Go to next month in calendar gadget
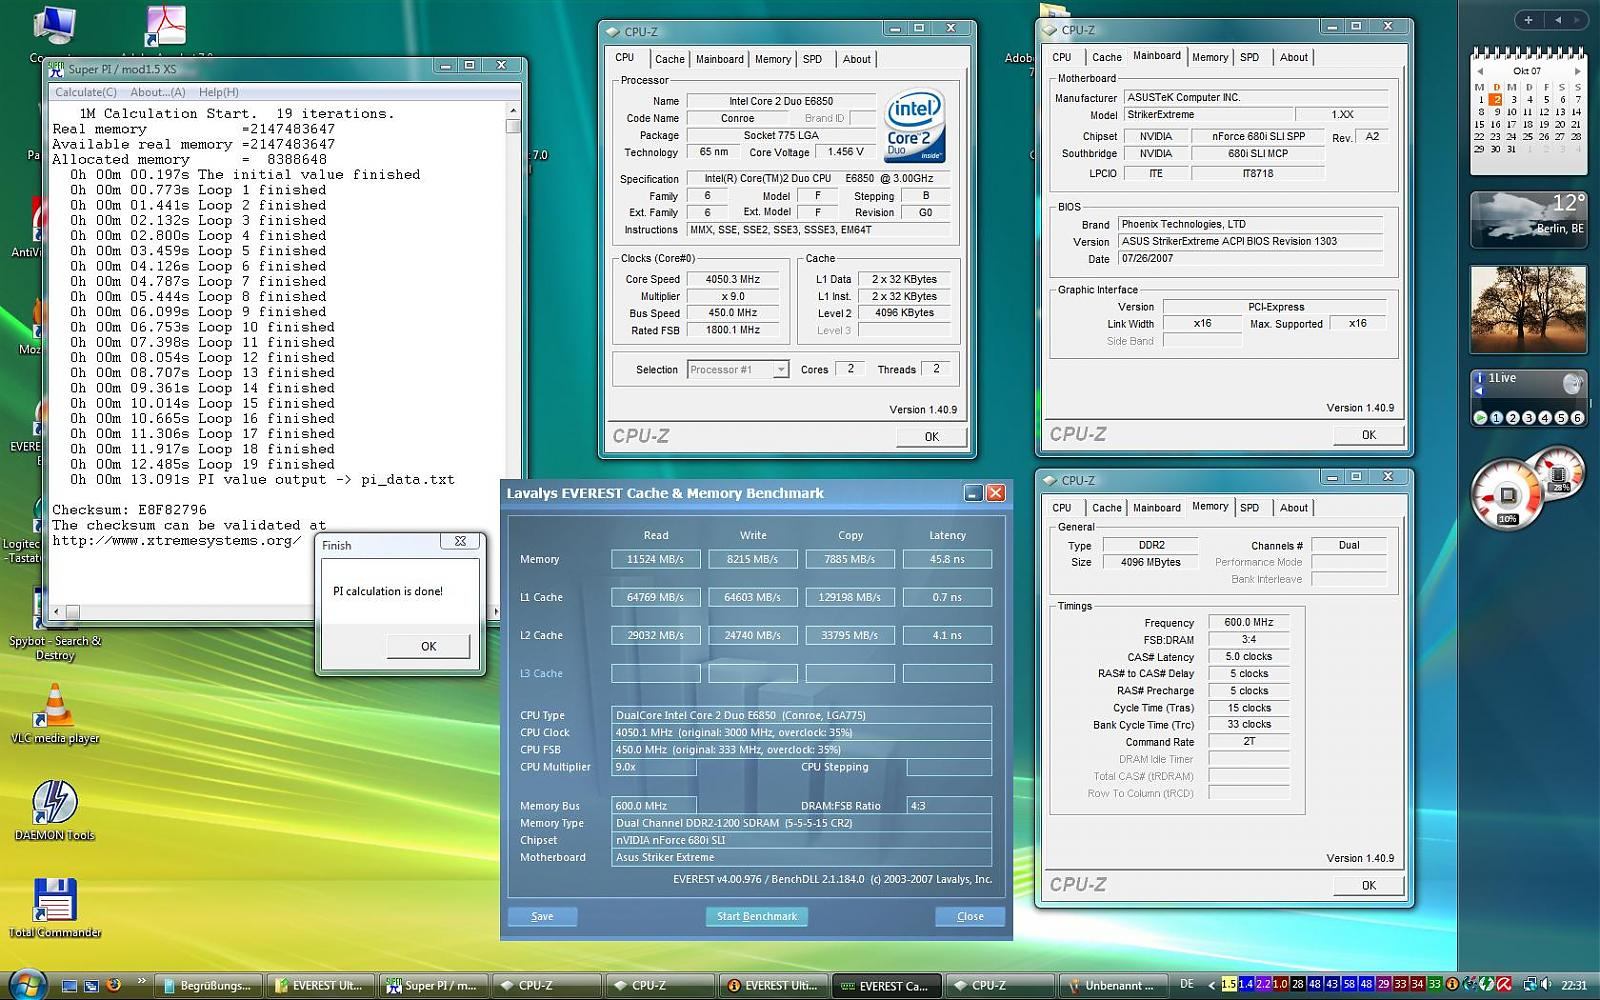Image resolution: width=1600 pixels, height=1000 pixels. pos(1577,71)
